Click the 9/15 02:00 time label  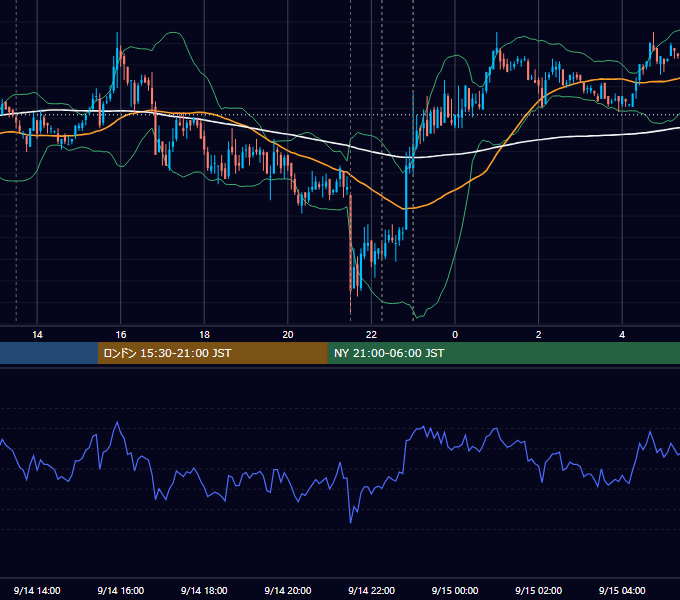538,590
